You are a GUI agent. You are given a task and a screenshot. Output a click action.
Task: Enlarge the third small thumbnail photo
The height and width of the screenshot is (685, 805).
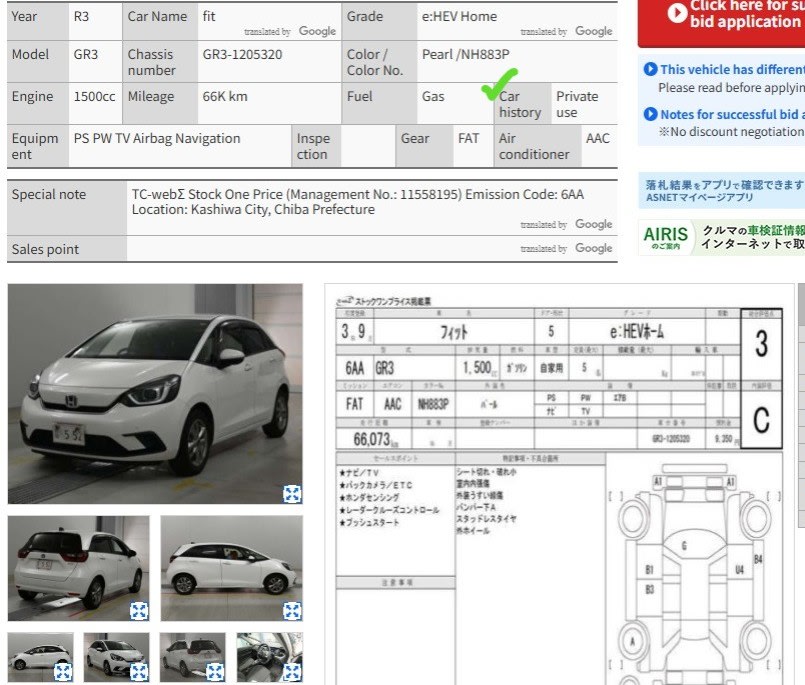[215, 672]
